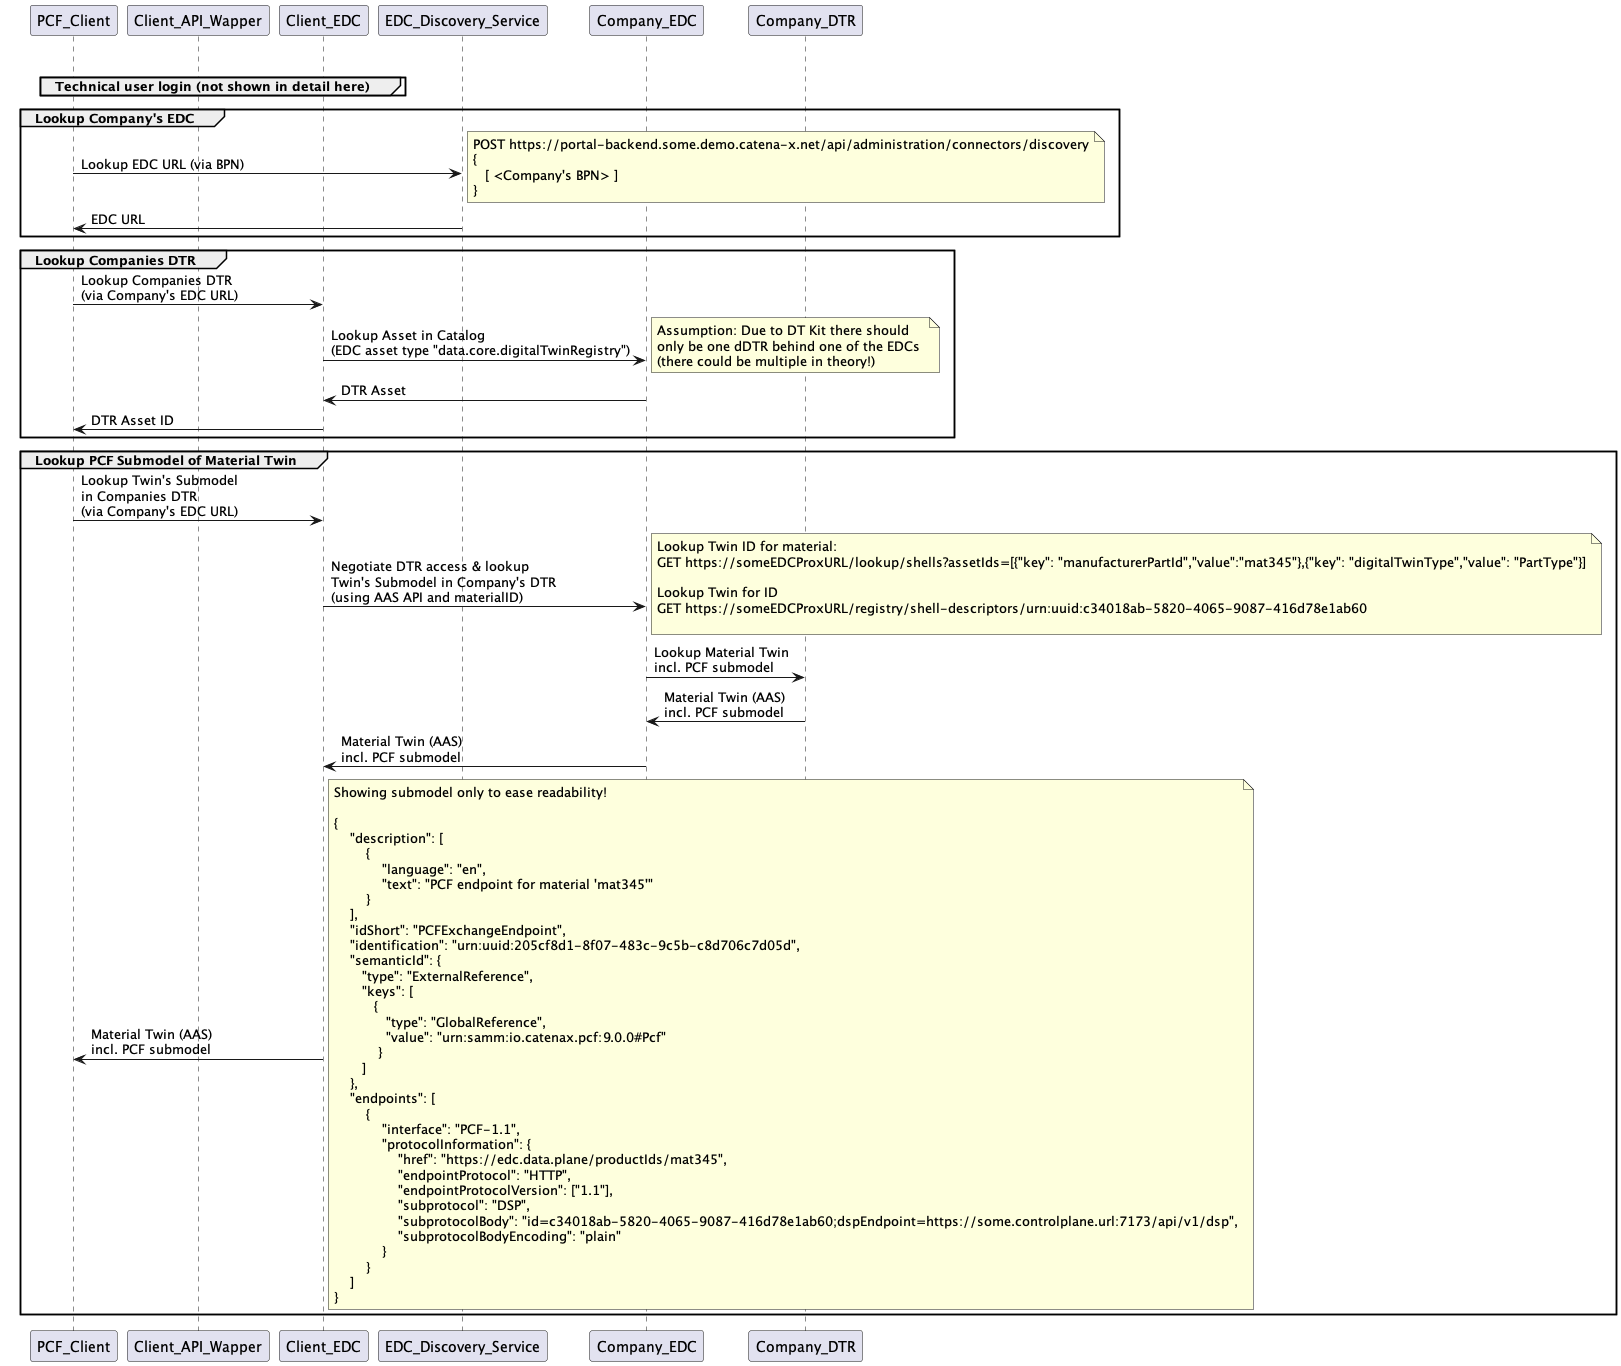Select 'Lookup PCF Submodel of Material Twin' label
This screenshot has width=1621, height=1366.
[166, 461]
